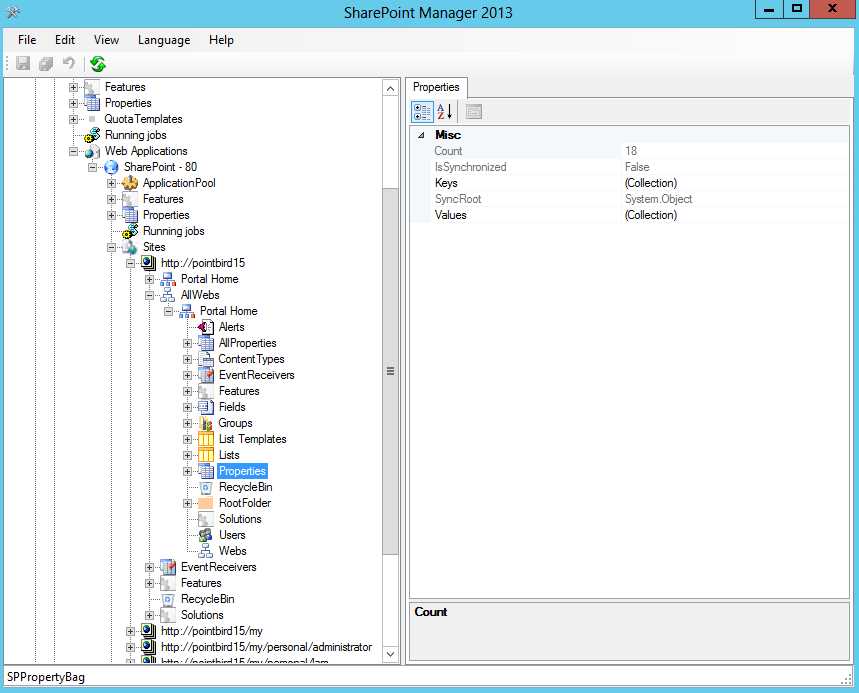Screen dimensions: 859x693
Task: Expand the http://pointbird15/my site node
Action: tap(130, 631)
